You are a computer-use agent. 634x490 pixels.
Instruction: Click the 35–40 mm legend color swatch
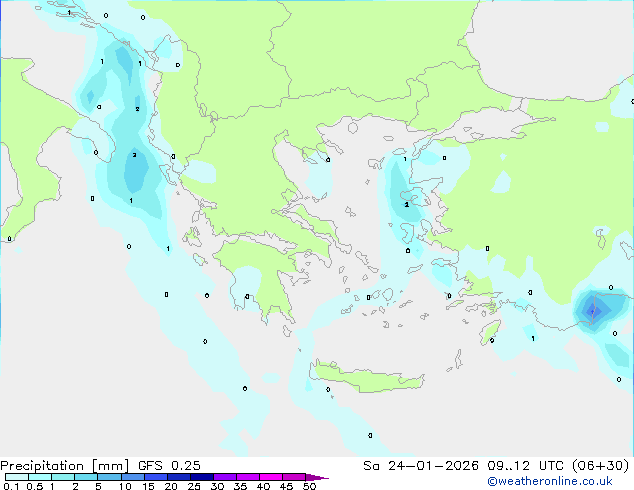(248, 477)
